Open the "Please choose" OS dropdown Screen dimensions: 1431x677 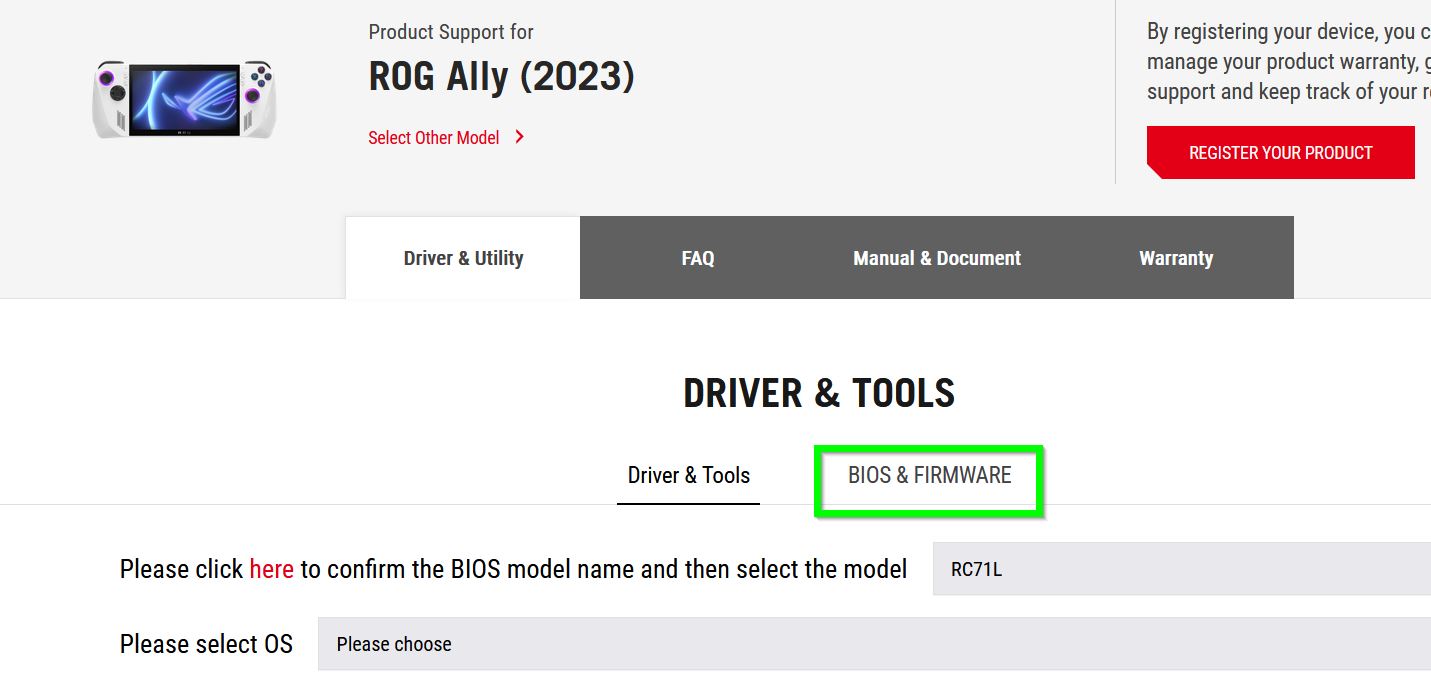pyautogui.click(x=874, y=644)
